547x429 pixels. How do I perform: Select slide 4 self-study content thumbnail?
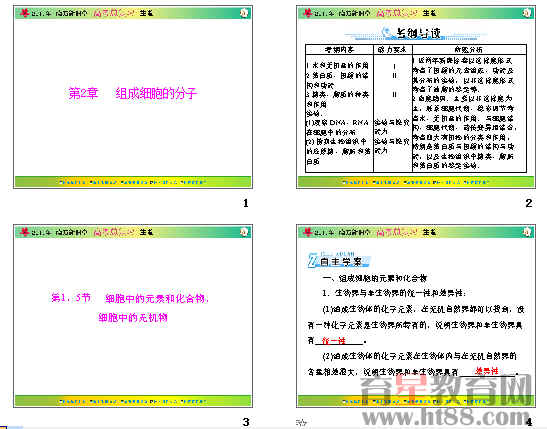tap(416, 316)
